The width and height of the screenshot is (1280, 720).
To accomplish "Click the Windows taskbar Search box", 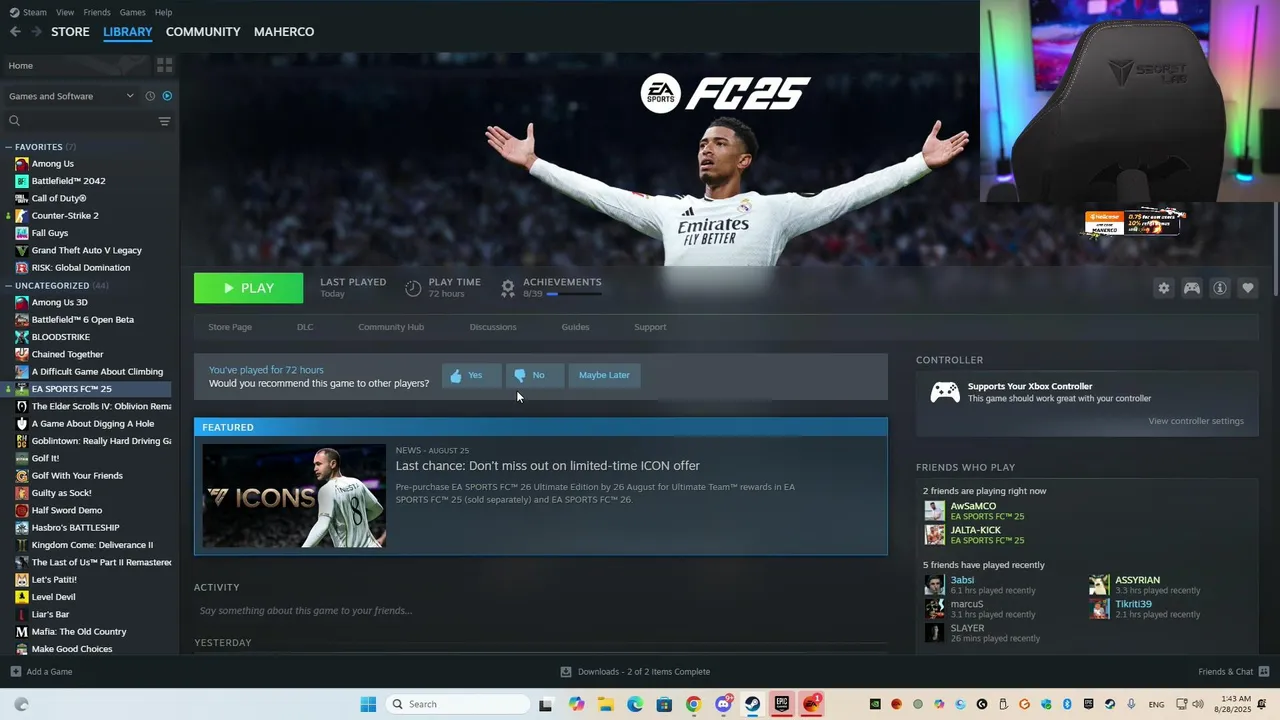I will (458, 704).
